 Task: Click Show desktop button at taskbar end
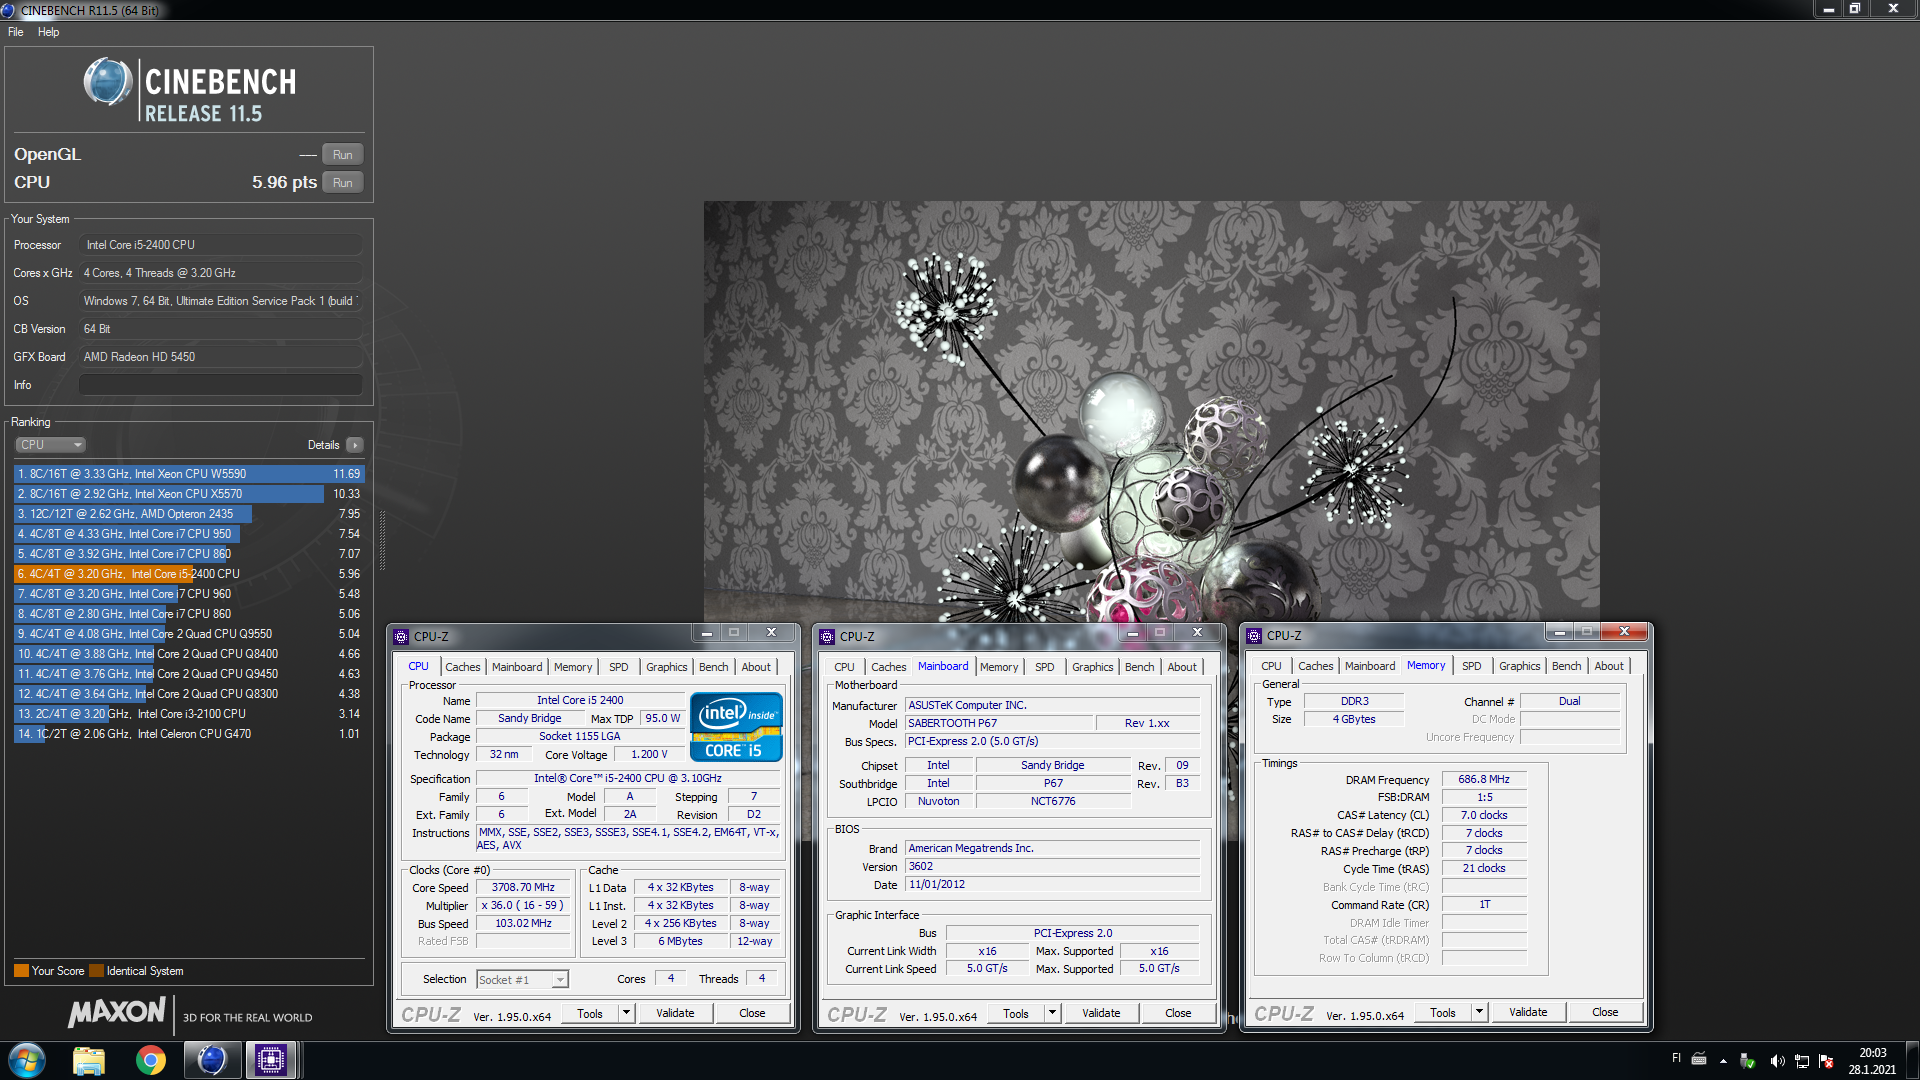point(1912,1060)
